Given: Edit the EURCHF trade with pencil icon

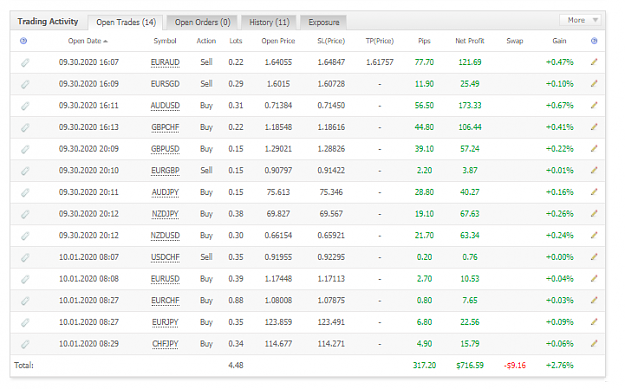Looking at the screenshot, I should point(594,300).
